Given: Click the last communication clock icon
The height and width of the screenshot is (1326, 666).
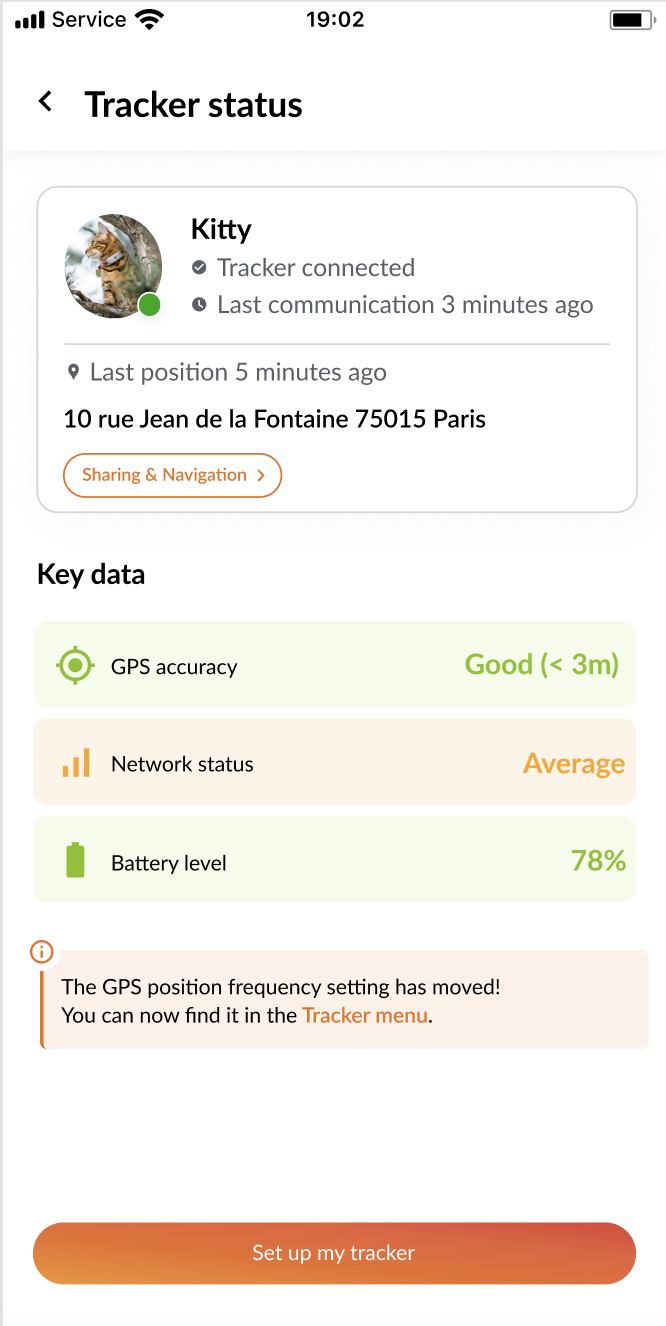Looking at the screenshot, I should (x=199, y=305).
